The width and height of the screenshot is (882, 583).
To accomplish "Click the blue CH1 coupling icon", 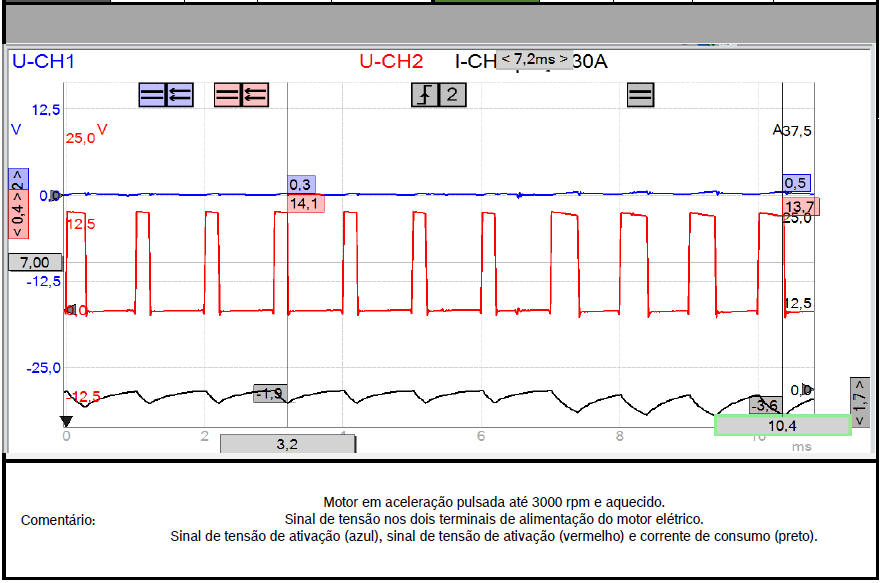I will click(x=152, y=95).
